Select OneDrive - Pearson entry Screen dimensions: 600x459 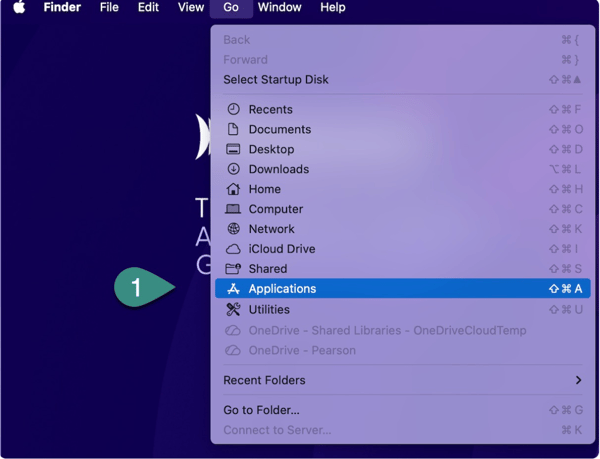pyautogui.click(x=403, y=350)
